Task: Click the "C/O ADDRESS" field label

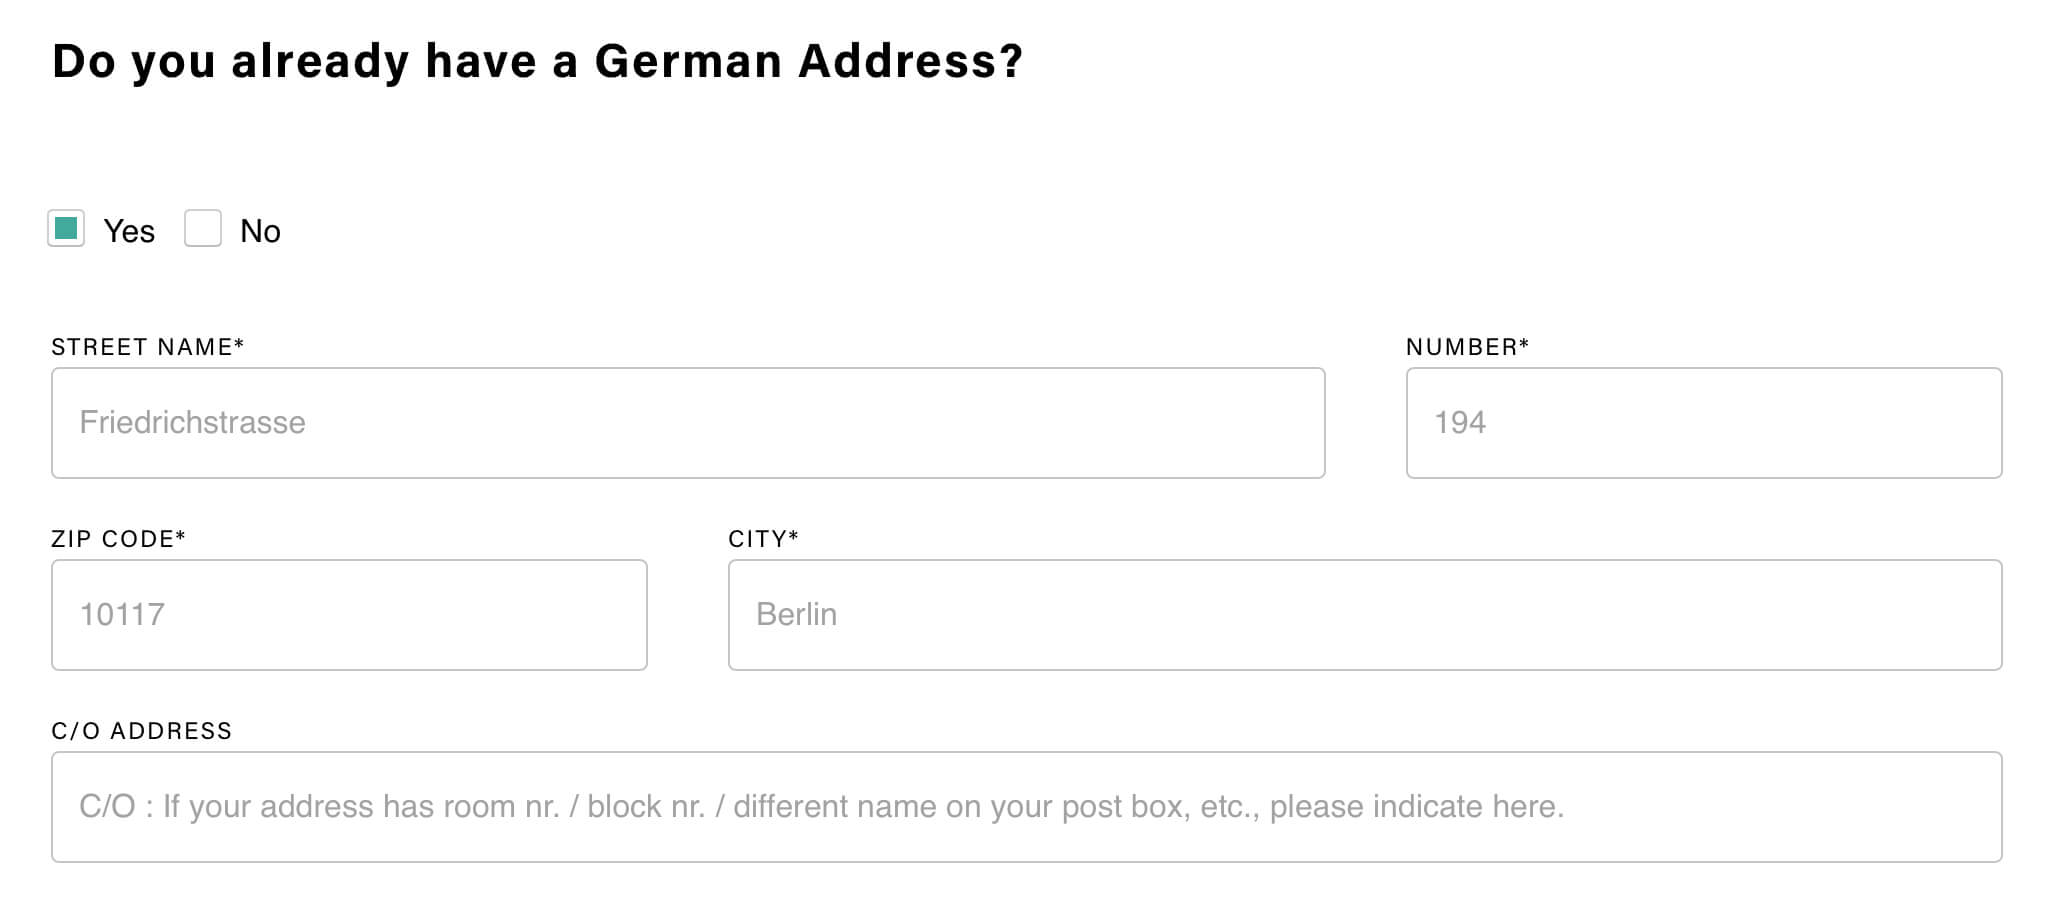Action: (141, 731)
